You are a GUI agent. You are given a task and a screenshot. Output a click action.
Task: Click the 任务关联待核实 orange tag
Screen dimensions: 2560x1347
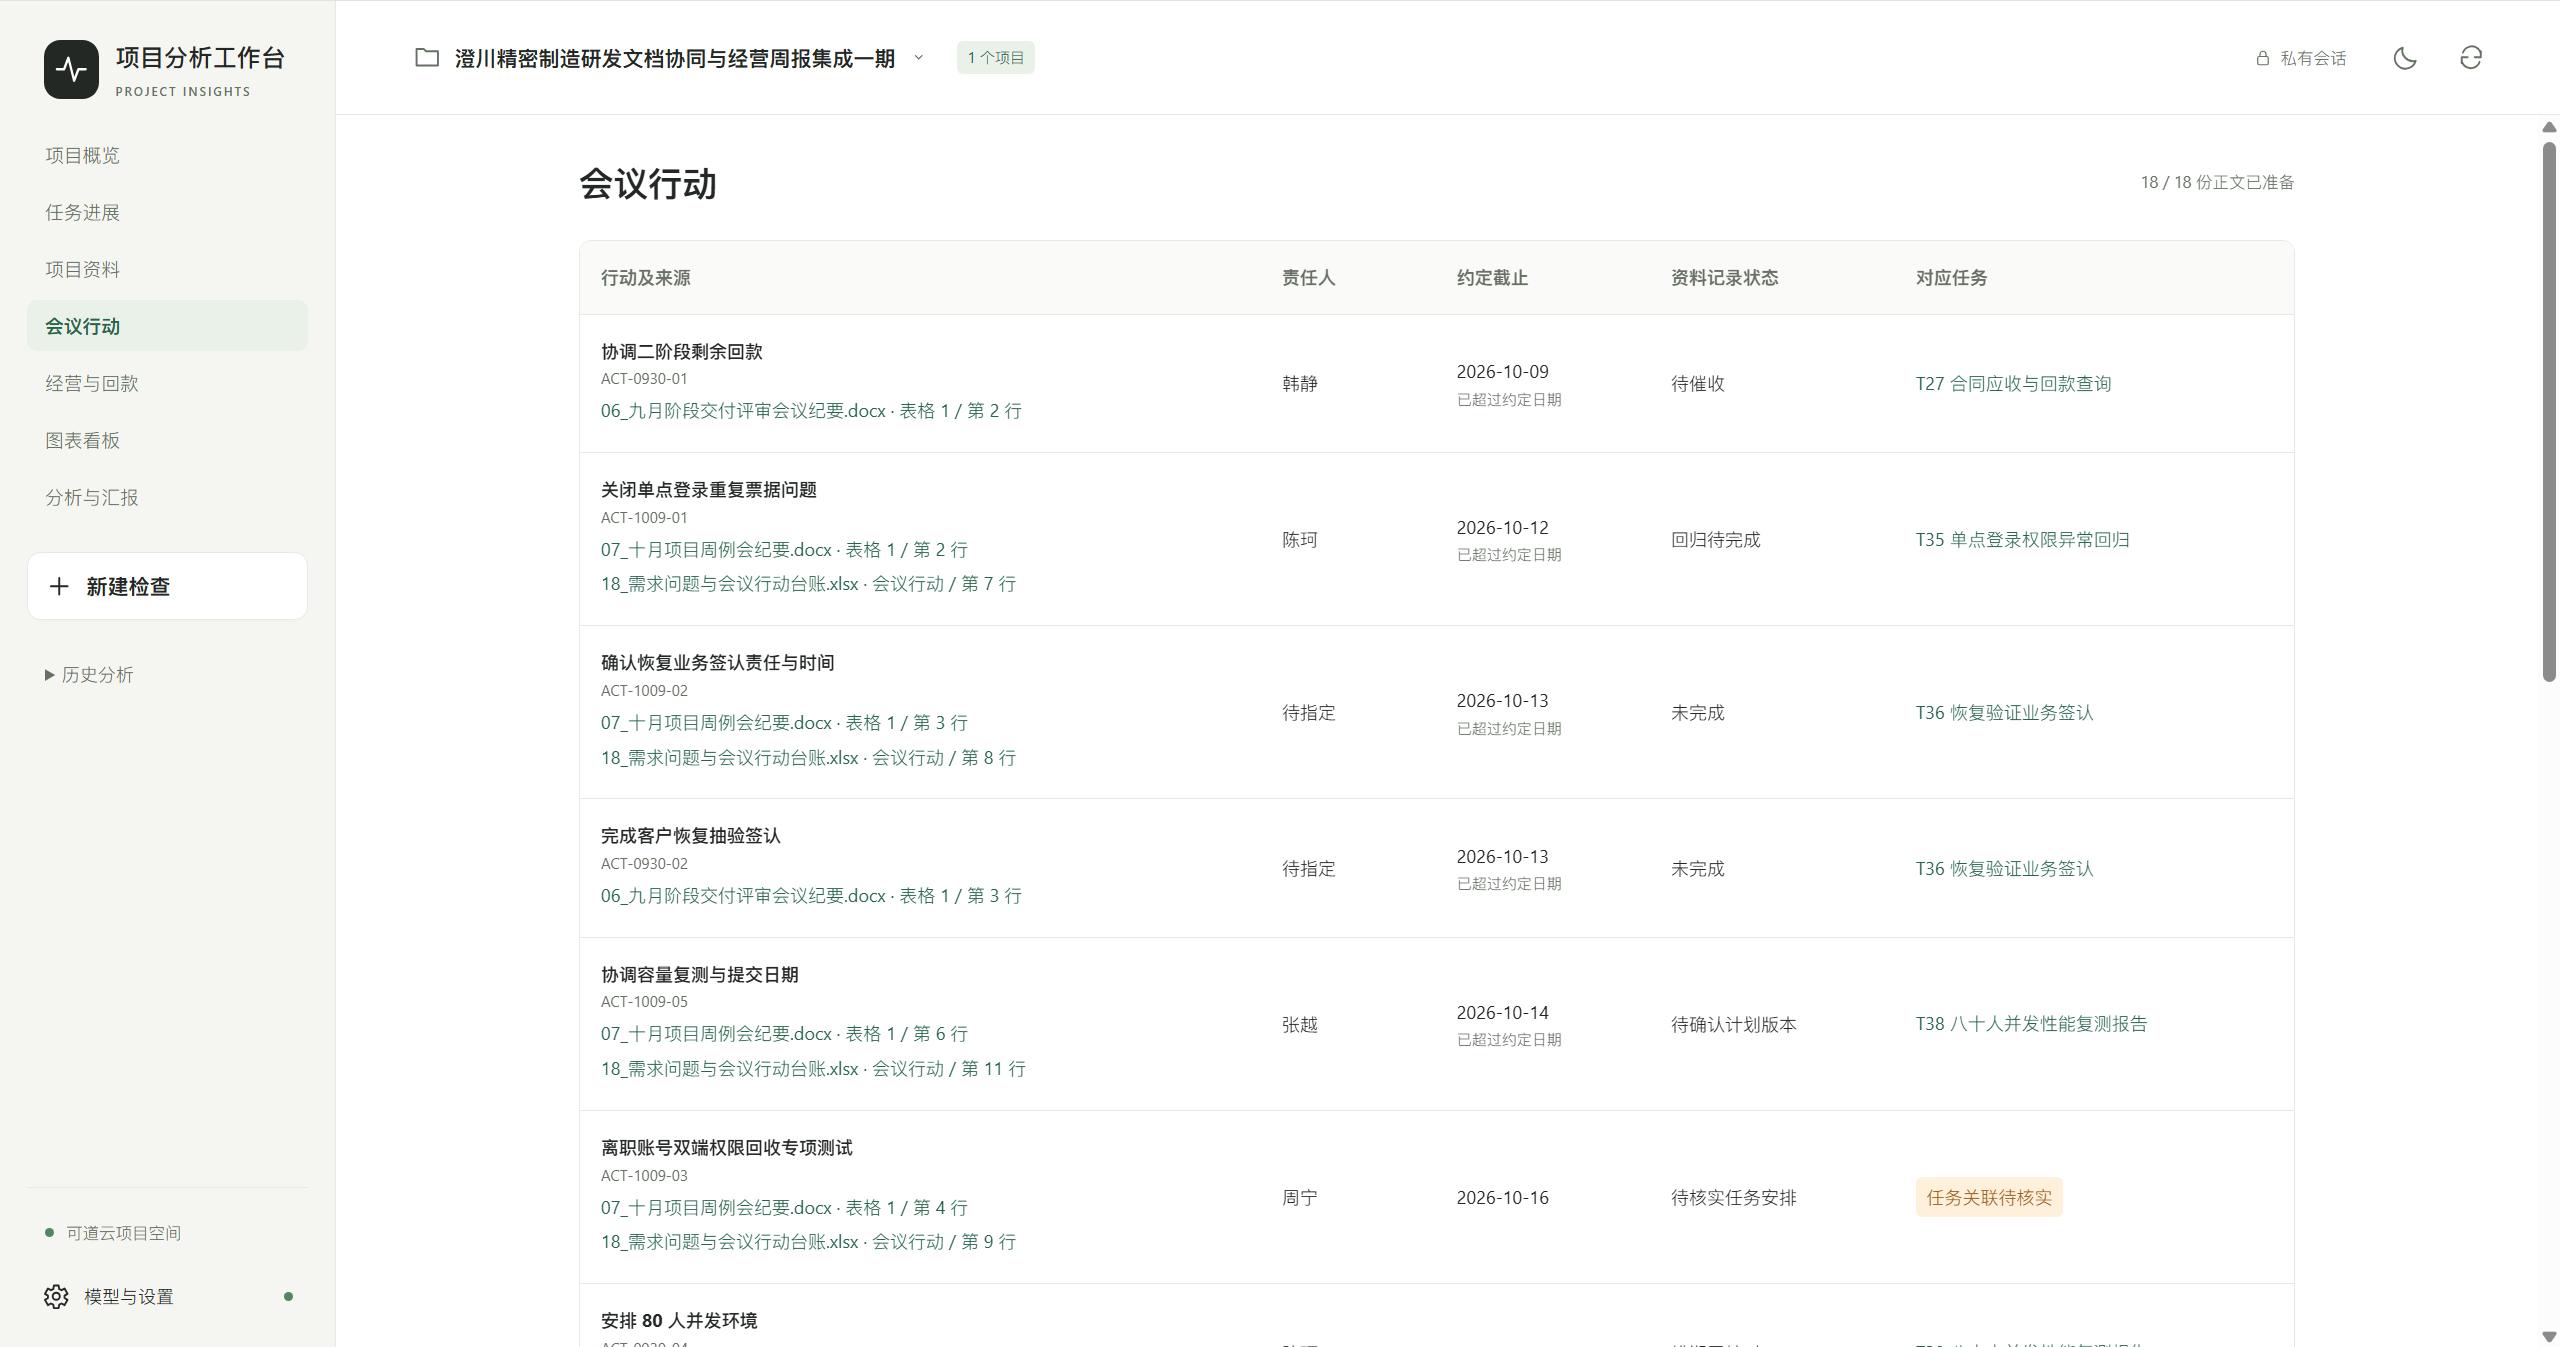click(1989, 1197)
